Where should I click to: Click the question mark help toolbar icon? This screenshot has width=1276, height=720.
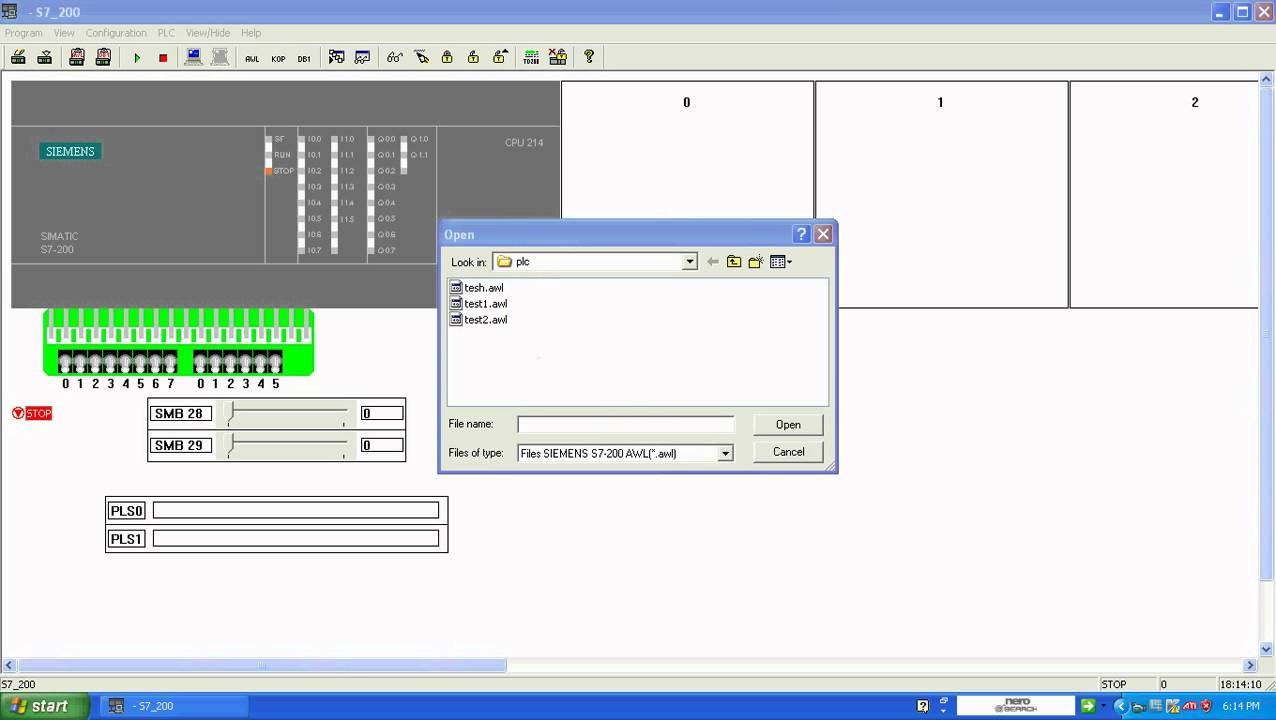589,57
